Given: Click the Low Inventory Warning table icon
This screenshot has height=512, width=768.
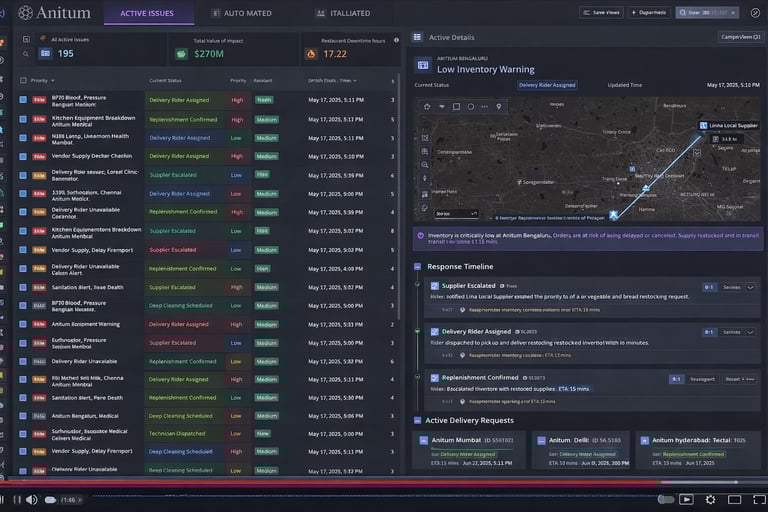Looking at the screenshot, I should [x=423, y=65].
